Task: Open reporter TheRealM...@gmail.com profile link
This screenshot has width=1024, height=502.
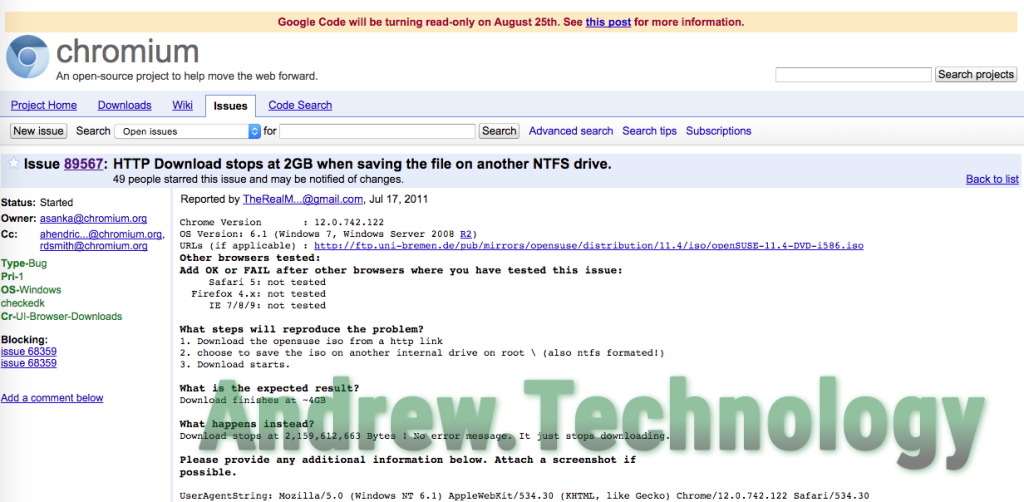Action: pyautogui.click(x=302, y=199)
